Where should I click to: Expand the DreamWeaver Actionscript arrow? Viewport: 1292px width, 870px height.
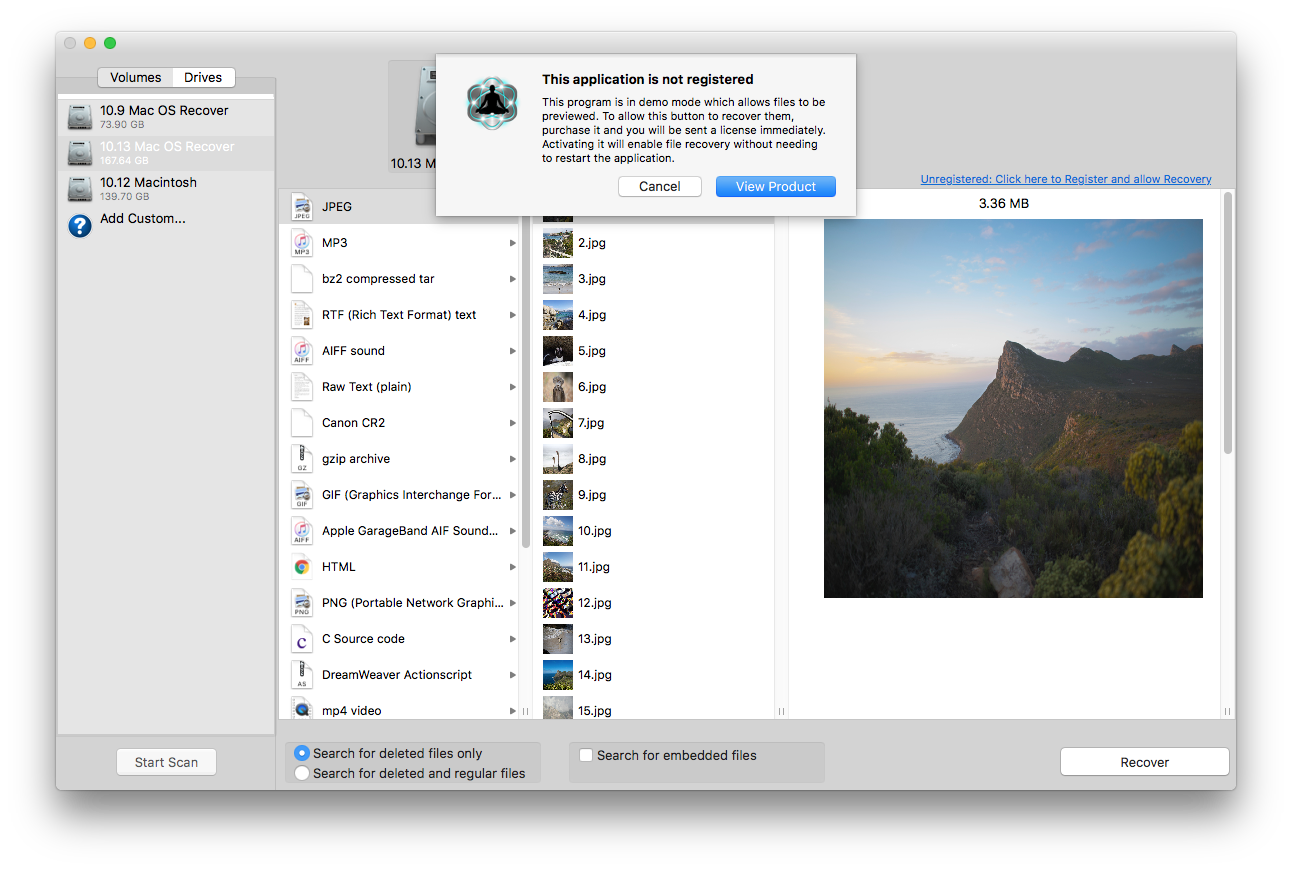(x=513, y=675)
